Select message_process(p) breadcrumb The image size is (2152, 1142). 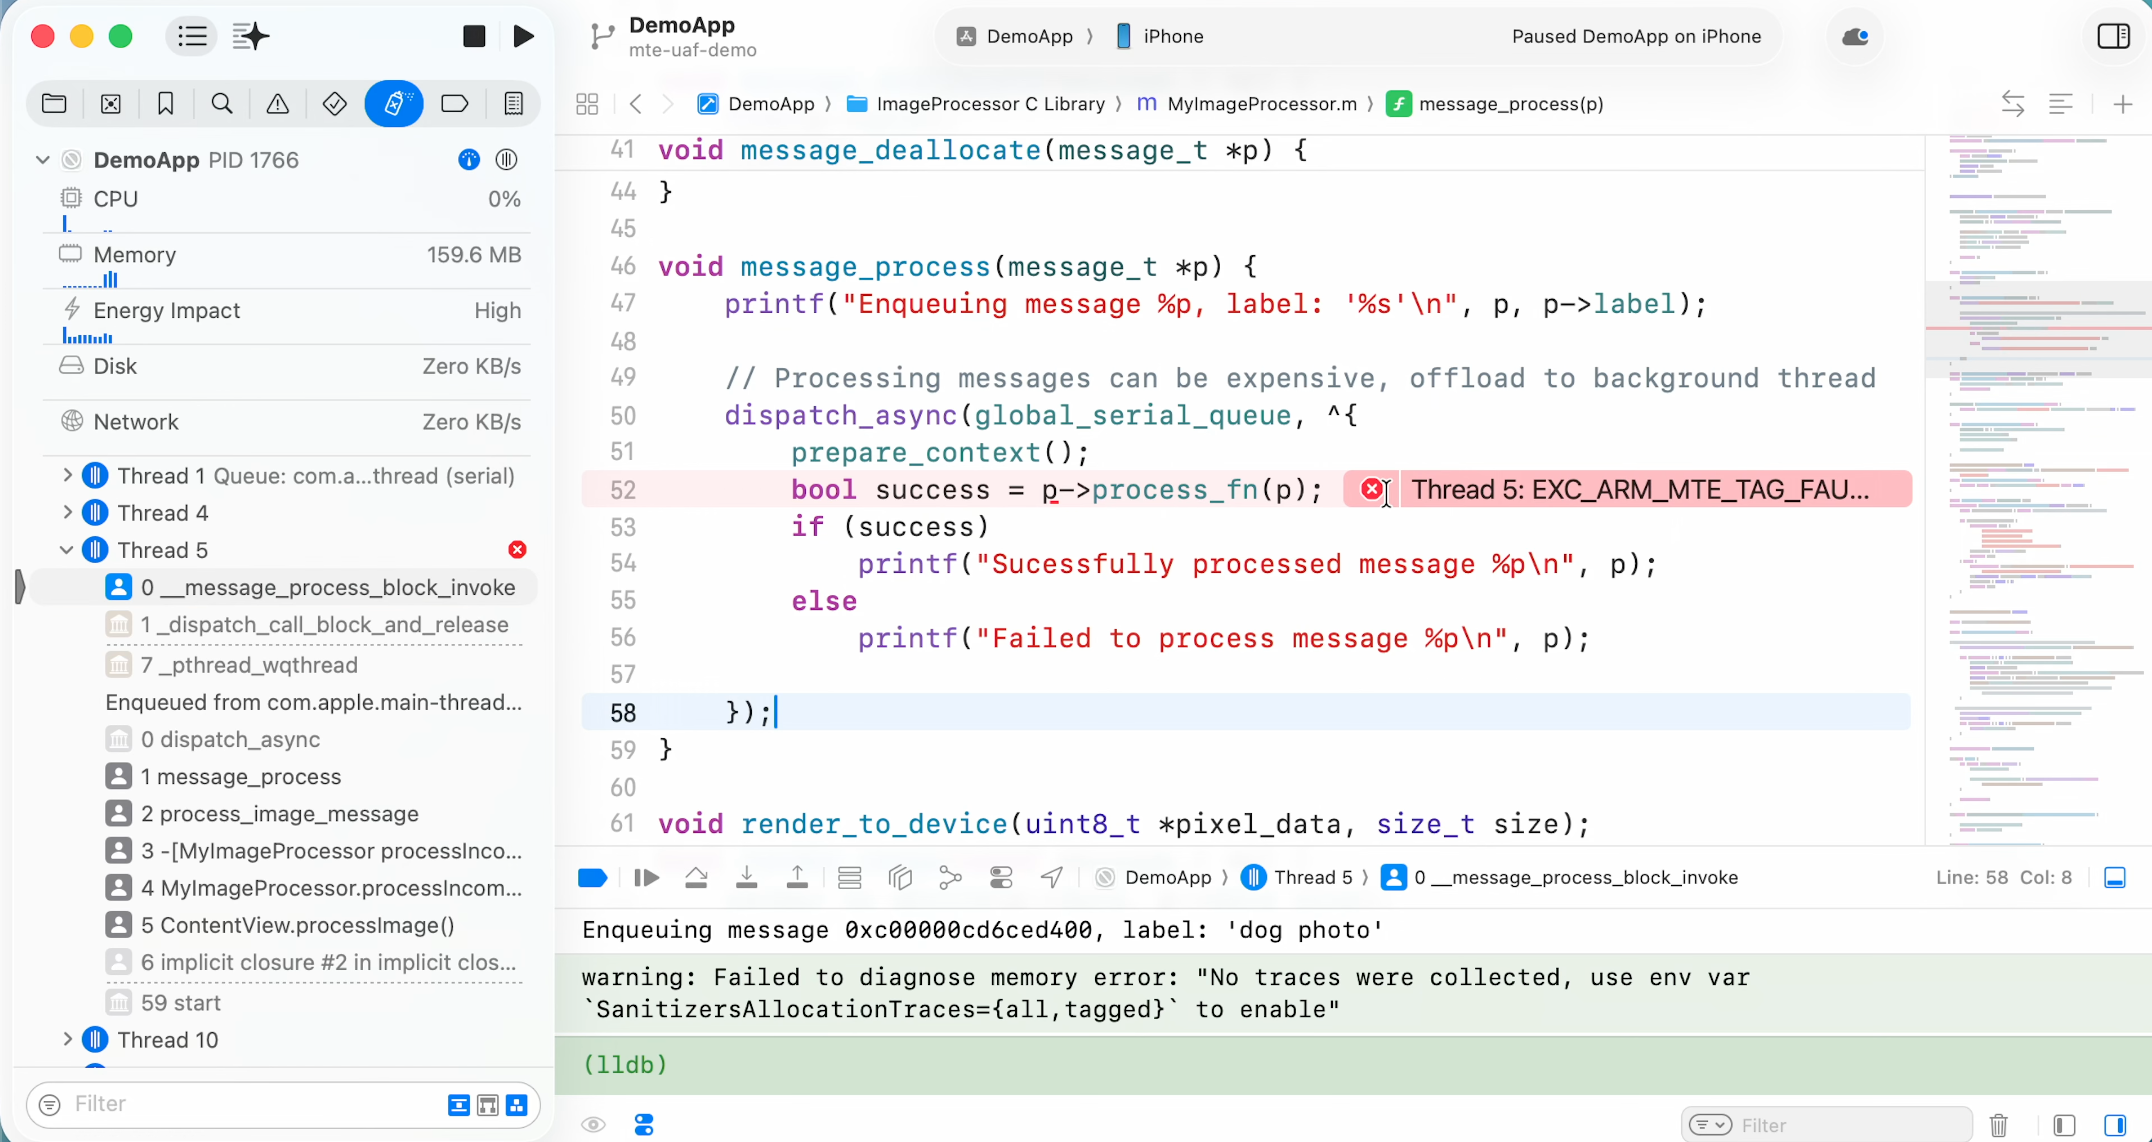click(x=1495, y=104)
